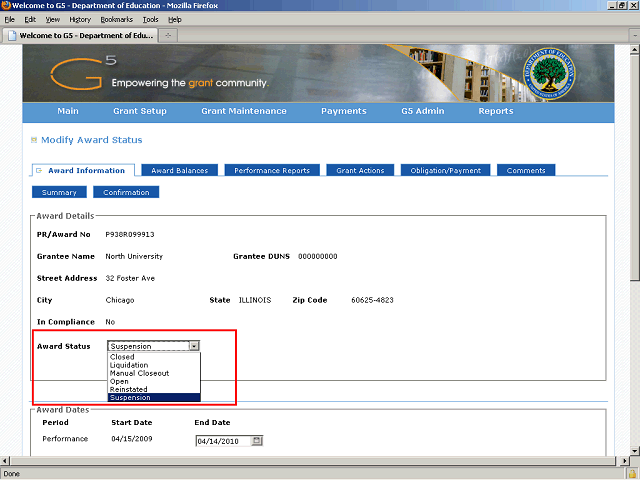Image resolution: width=640 pixels, height=480 pixels.
Task: Open the Bookmarks menu
Action: pyautogui.click(x=117, y=20)
